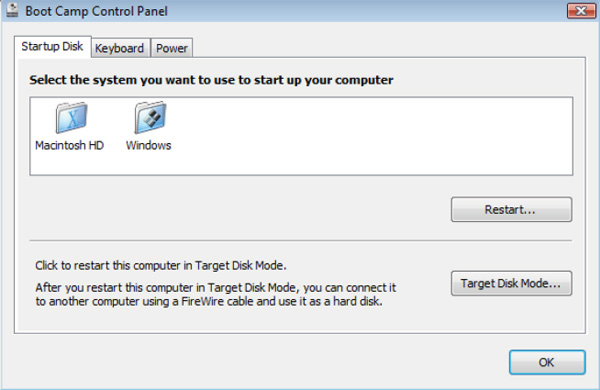The width and height of the screenshot is (600, 390).
Task: Activate the Target Disk Mode... button
Action: click(x=511, y=283)
